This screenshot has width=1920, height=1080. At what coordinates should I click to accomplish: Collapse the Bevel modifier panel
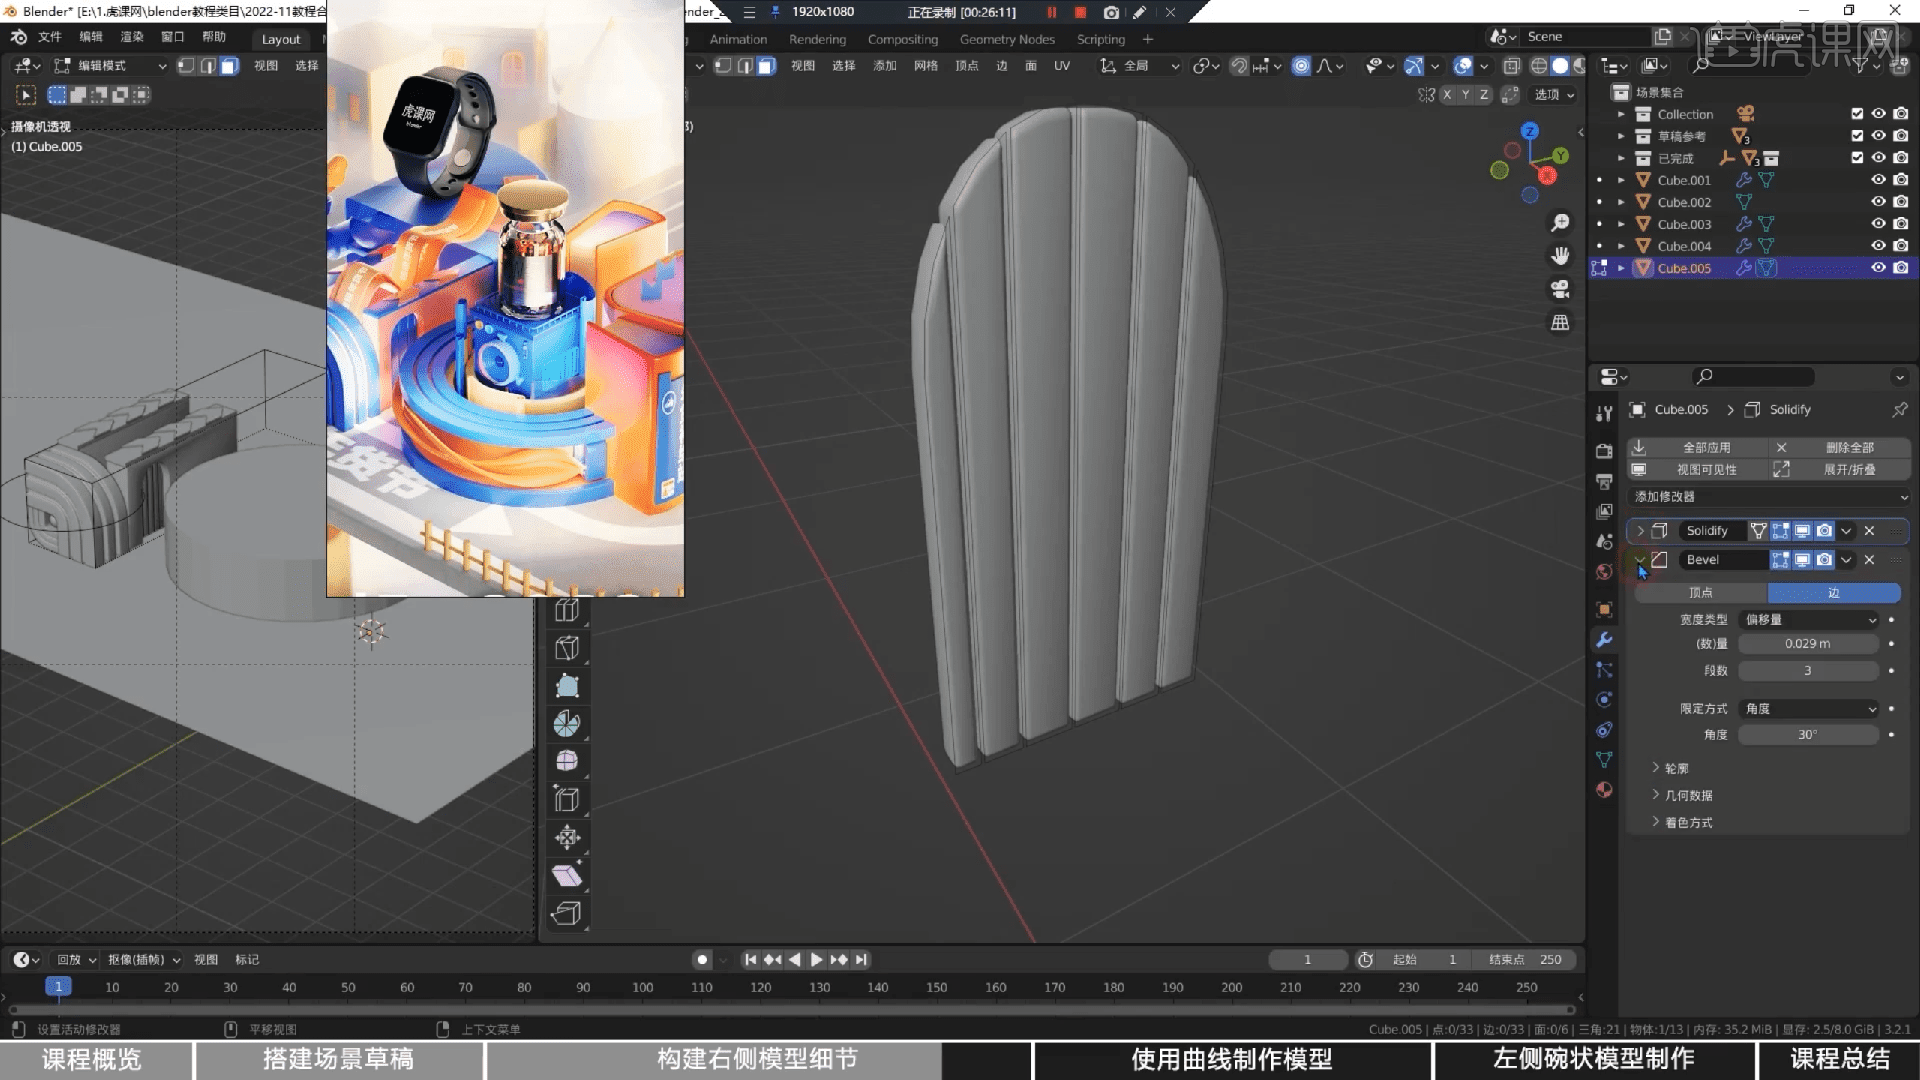(1640, 560)
